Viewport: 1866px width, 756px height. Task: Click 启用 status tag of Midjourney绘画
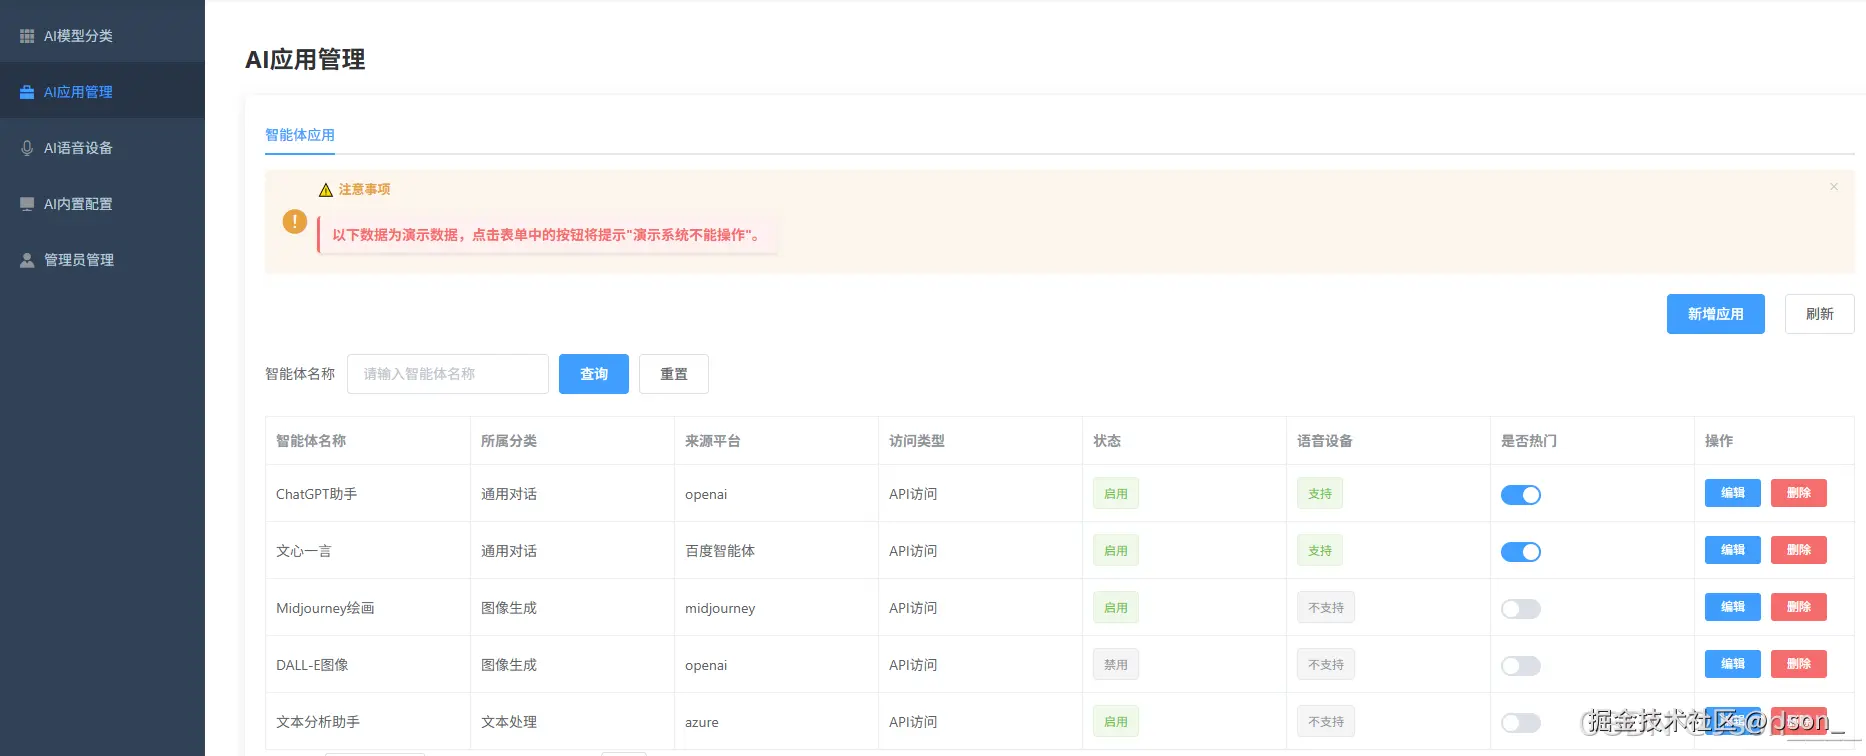(x=1115, y=608)
